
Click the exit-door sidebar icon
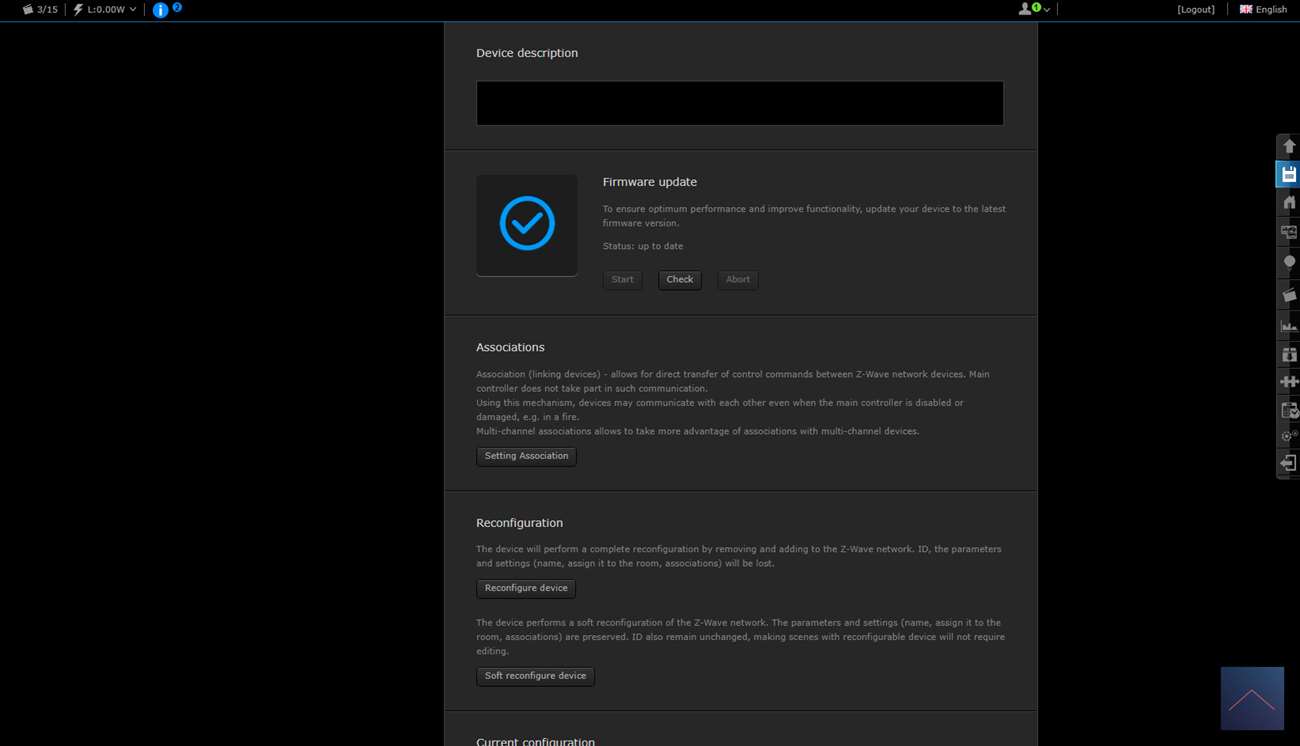pyautogui.click(x=1288, y=463)
